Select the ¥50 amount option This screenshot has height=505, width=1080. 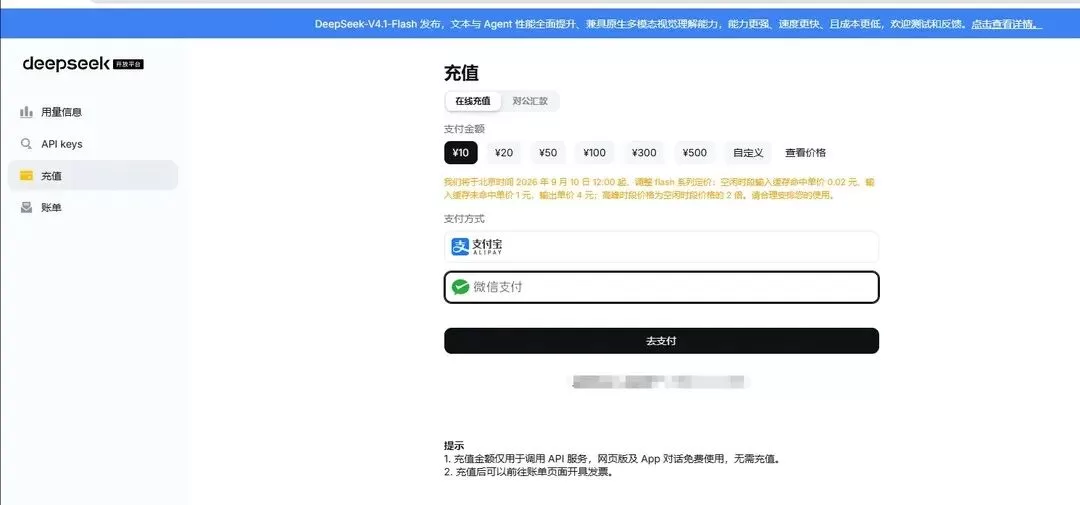548,153
